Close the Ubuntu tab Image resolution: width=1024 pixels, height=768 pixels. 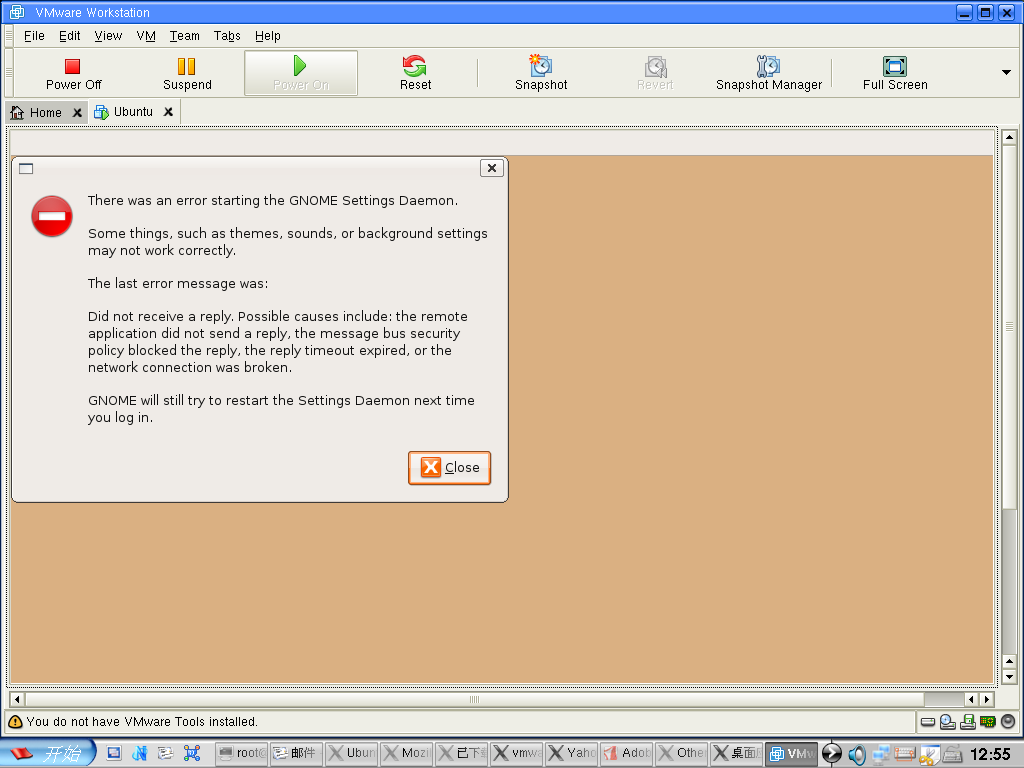(x=168, y=112)
